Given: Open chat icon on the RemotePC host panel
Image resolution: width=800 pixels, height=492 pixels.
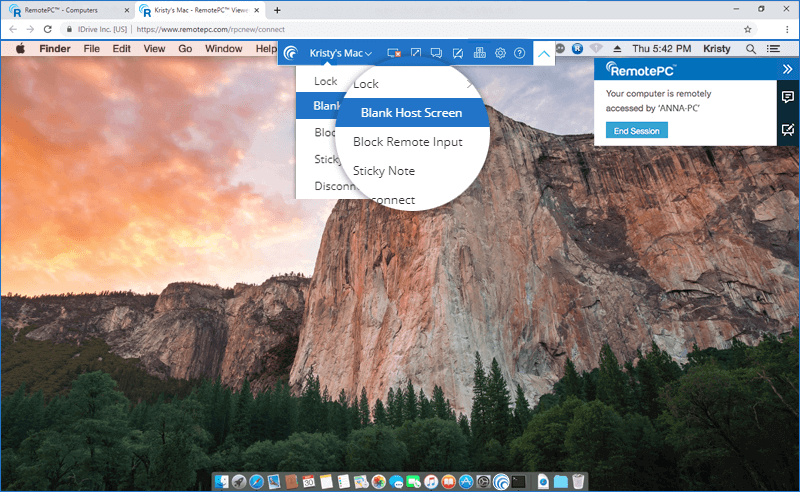Looking at the screenshot, I should tap(788, 97).
